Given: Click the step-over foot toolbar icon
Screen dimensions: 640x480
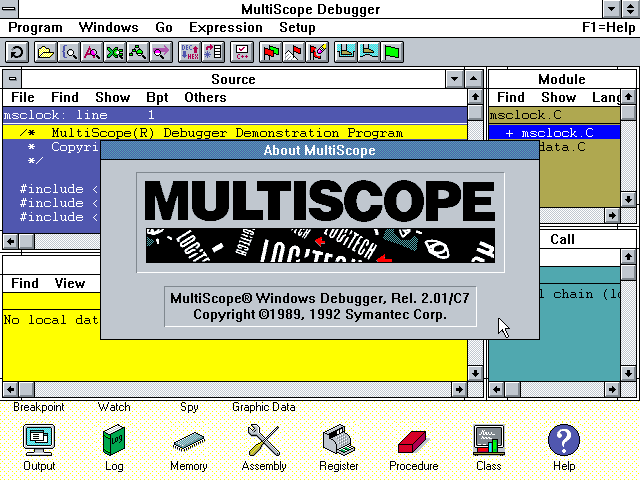Looking at the screenshot, I should (x=369, y=52).
